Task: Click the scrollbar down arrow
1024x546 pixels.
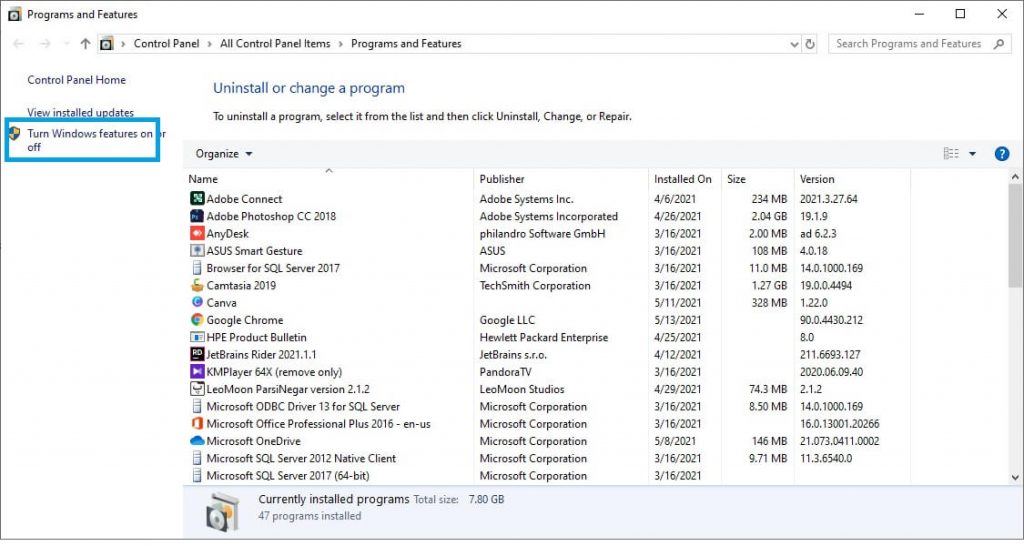Action: (1015, 477)
